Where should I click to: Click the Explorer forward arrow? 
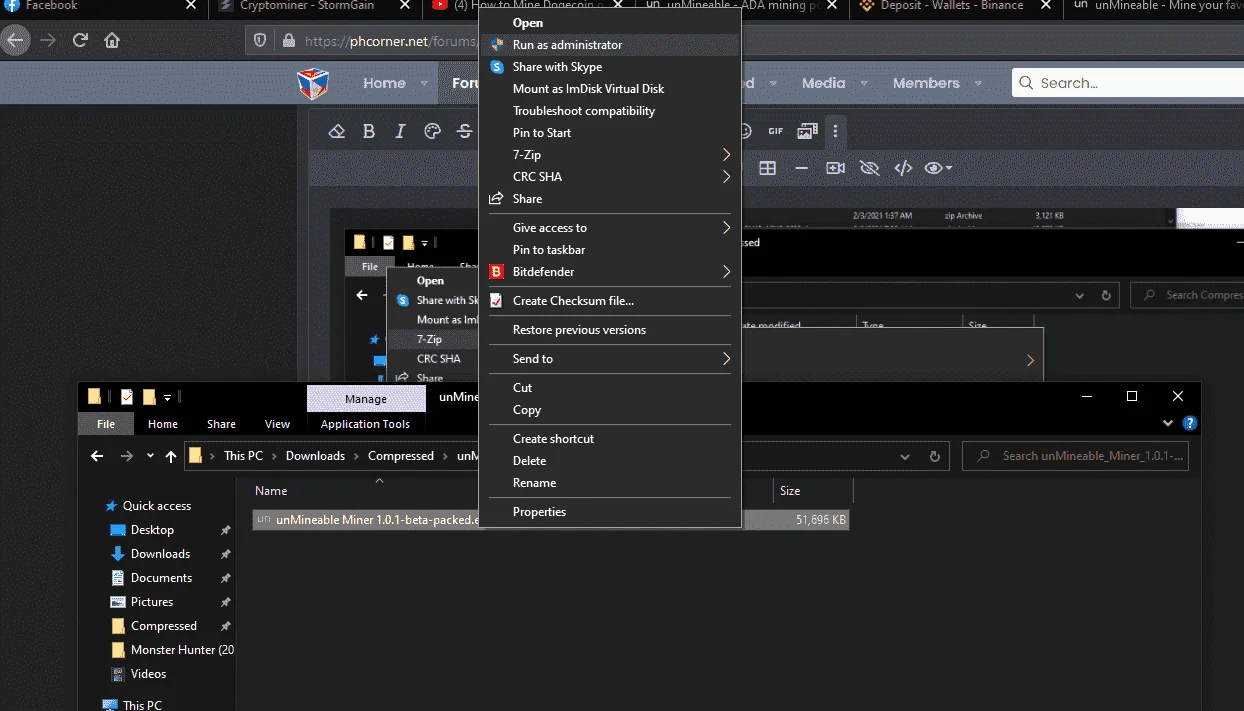(126, 456)
